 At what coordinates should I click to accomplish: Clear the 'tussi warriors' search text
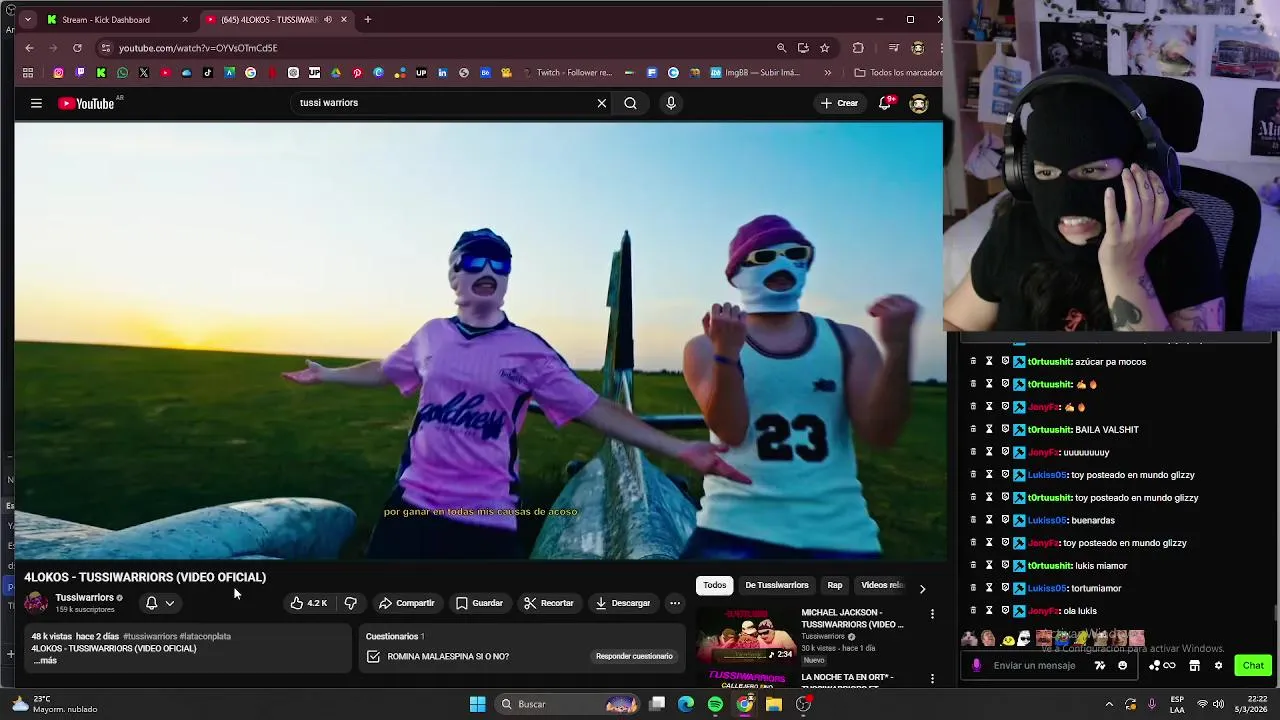(x=602, y=103)
